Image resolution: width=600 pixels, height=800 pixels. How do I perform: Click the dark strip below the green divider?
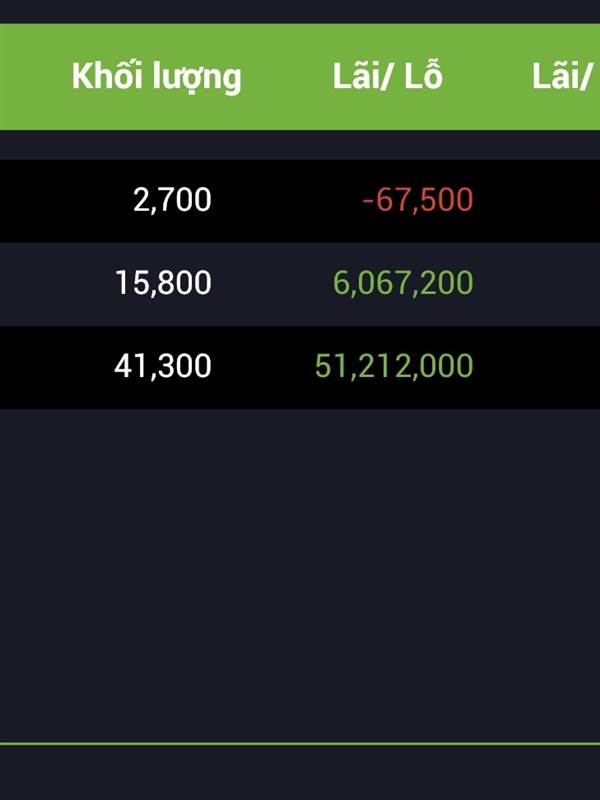pyautogui.click(x=300, y=773)
